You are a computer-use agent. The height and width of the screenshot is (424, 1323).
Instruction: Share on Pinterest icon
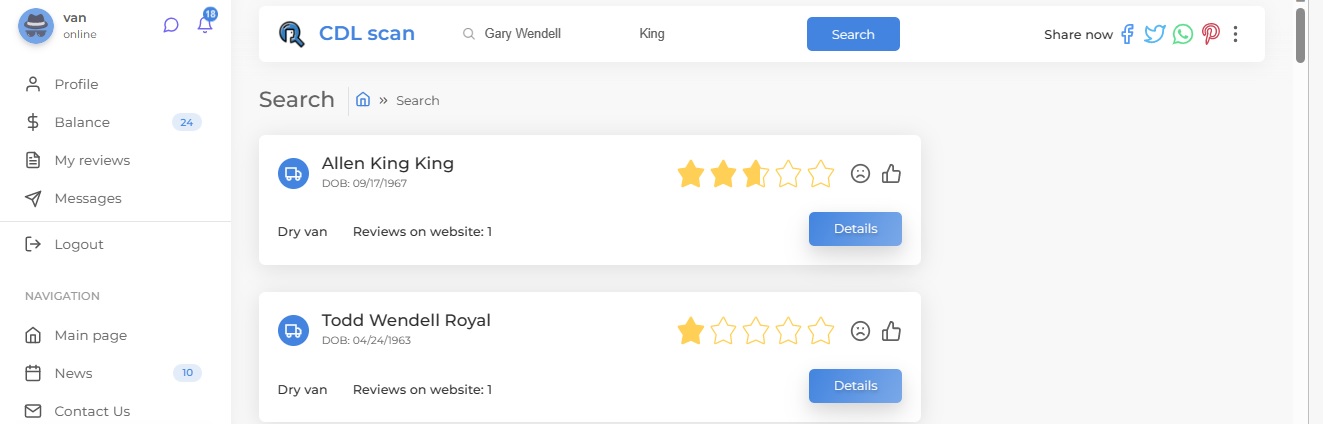coord(1211,34)
